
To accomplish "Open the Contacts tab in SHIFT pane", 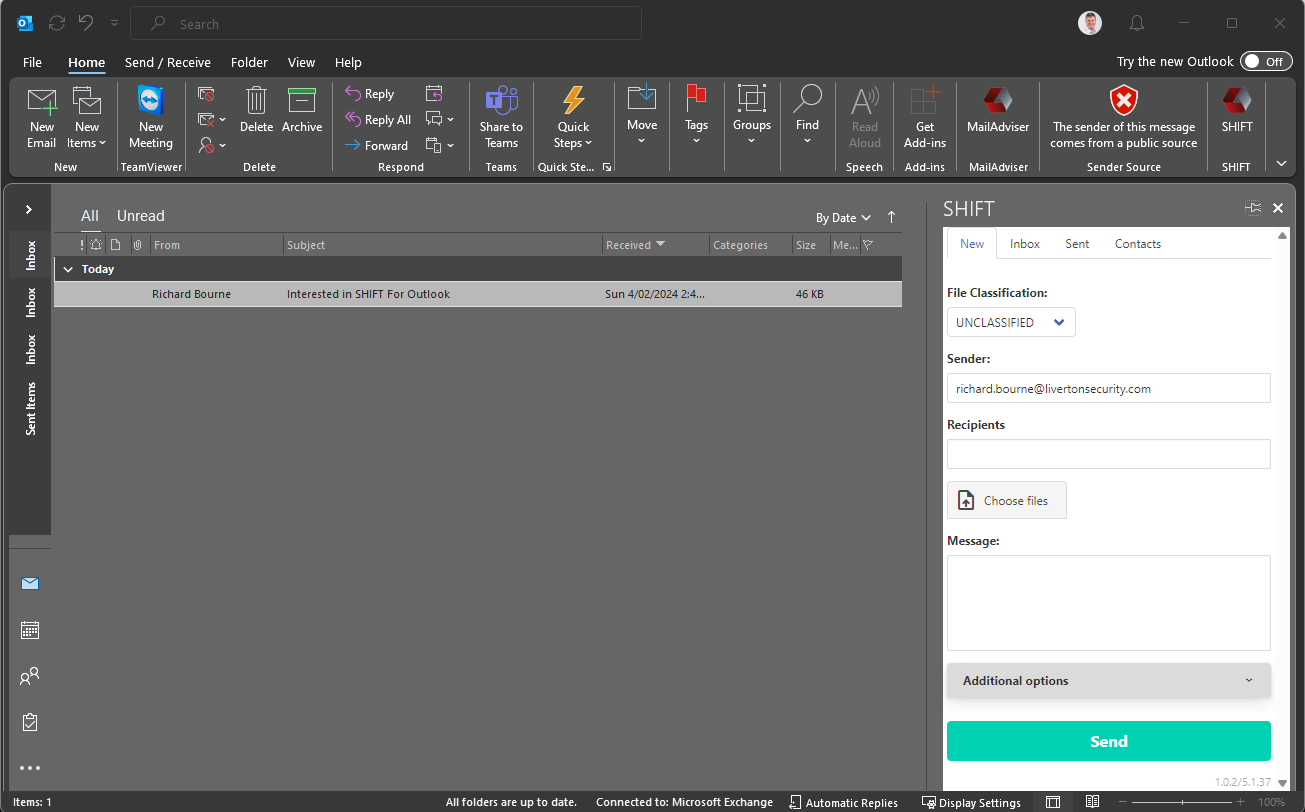I will 1138,244.
